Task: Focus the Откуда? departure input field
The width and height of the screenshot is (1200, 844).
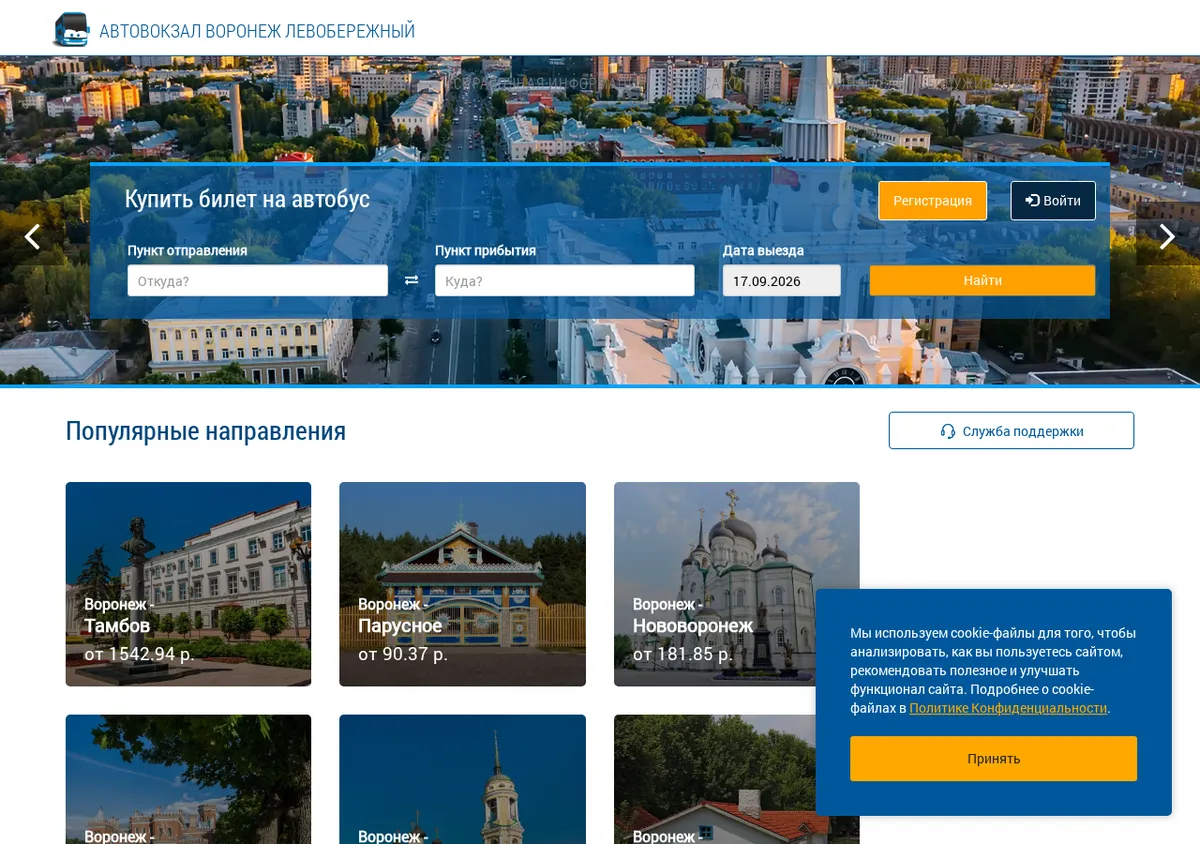Action: (x=257, y=281)
